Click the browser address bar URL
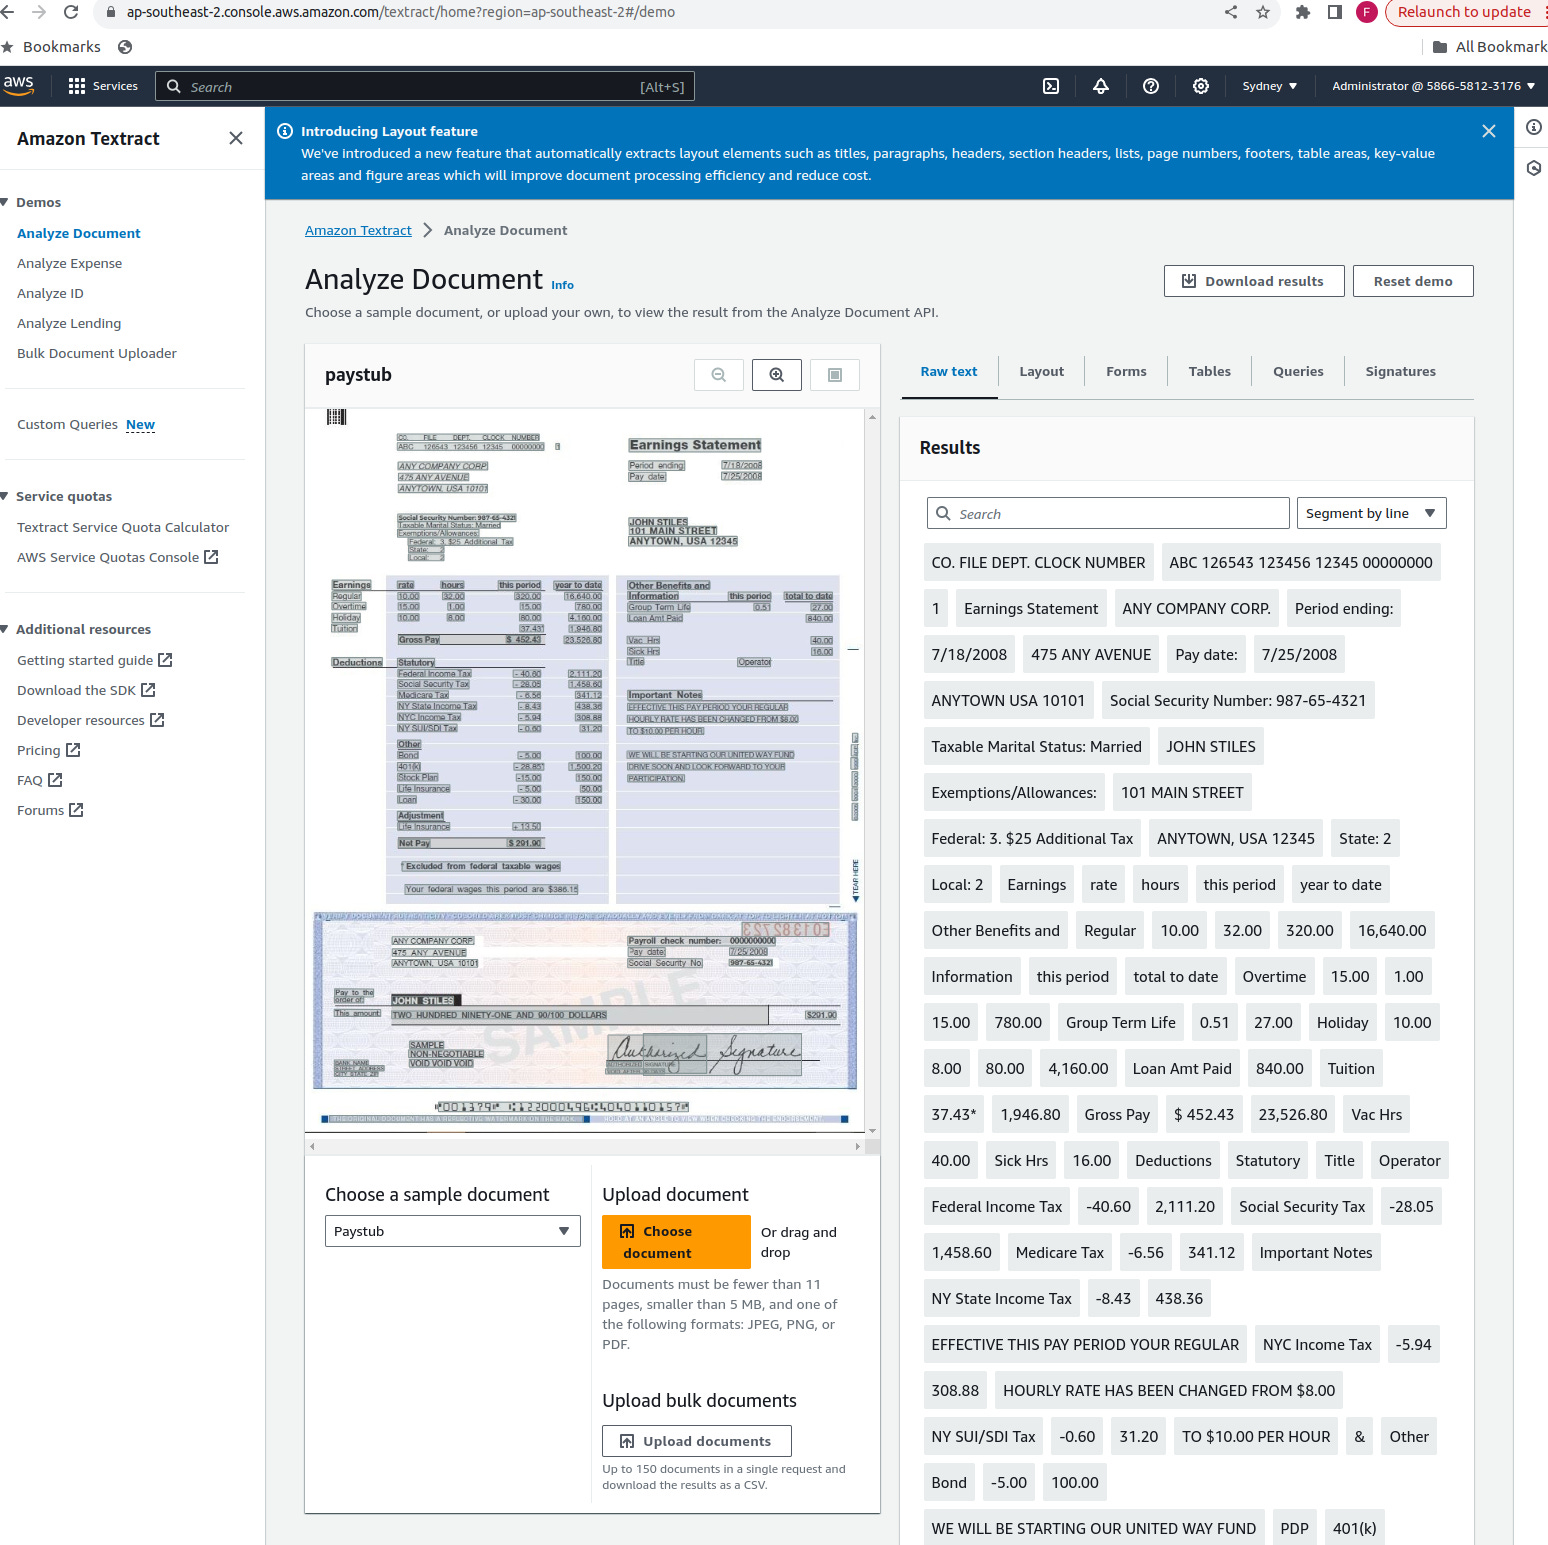 click(x=400, y=12)
